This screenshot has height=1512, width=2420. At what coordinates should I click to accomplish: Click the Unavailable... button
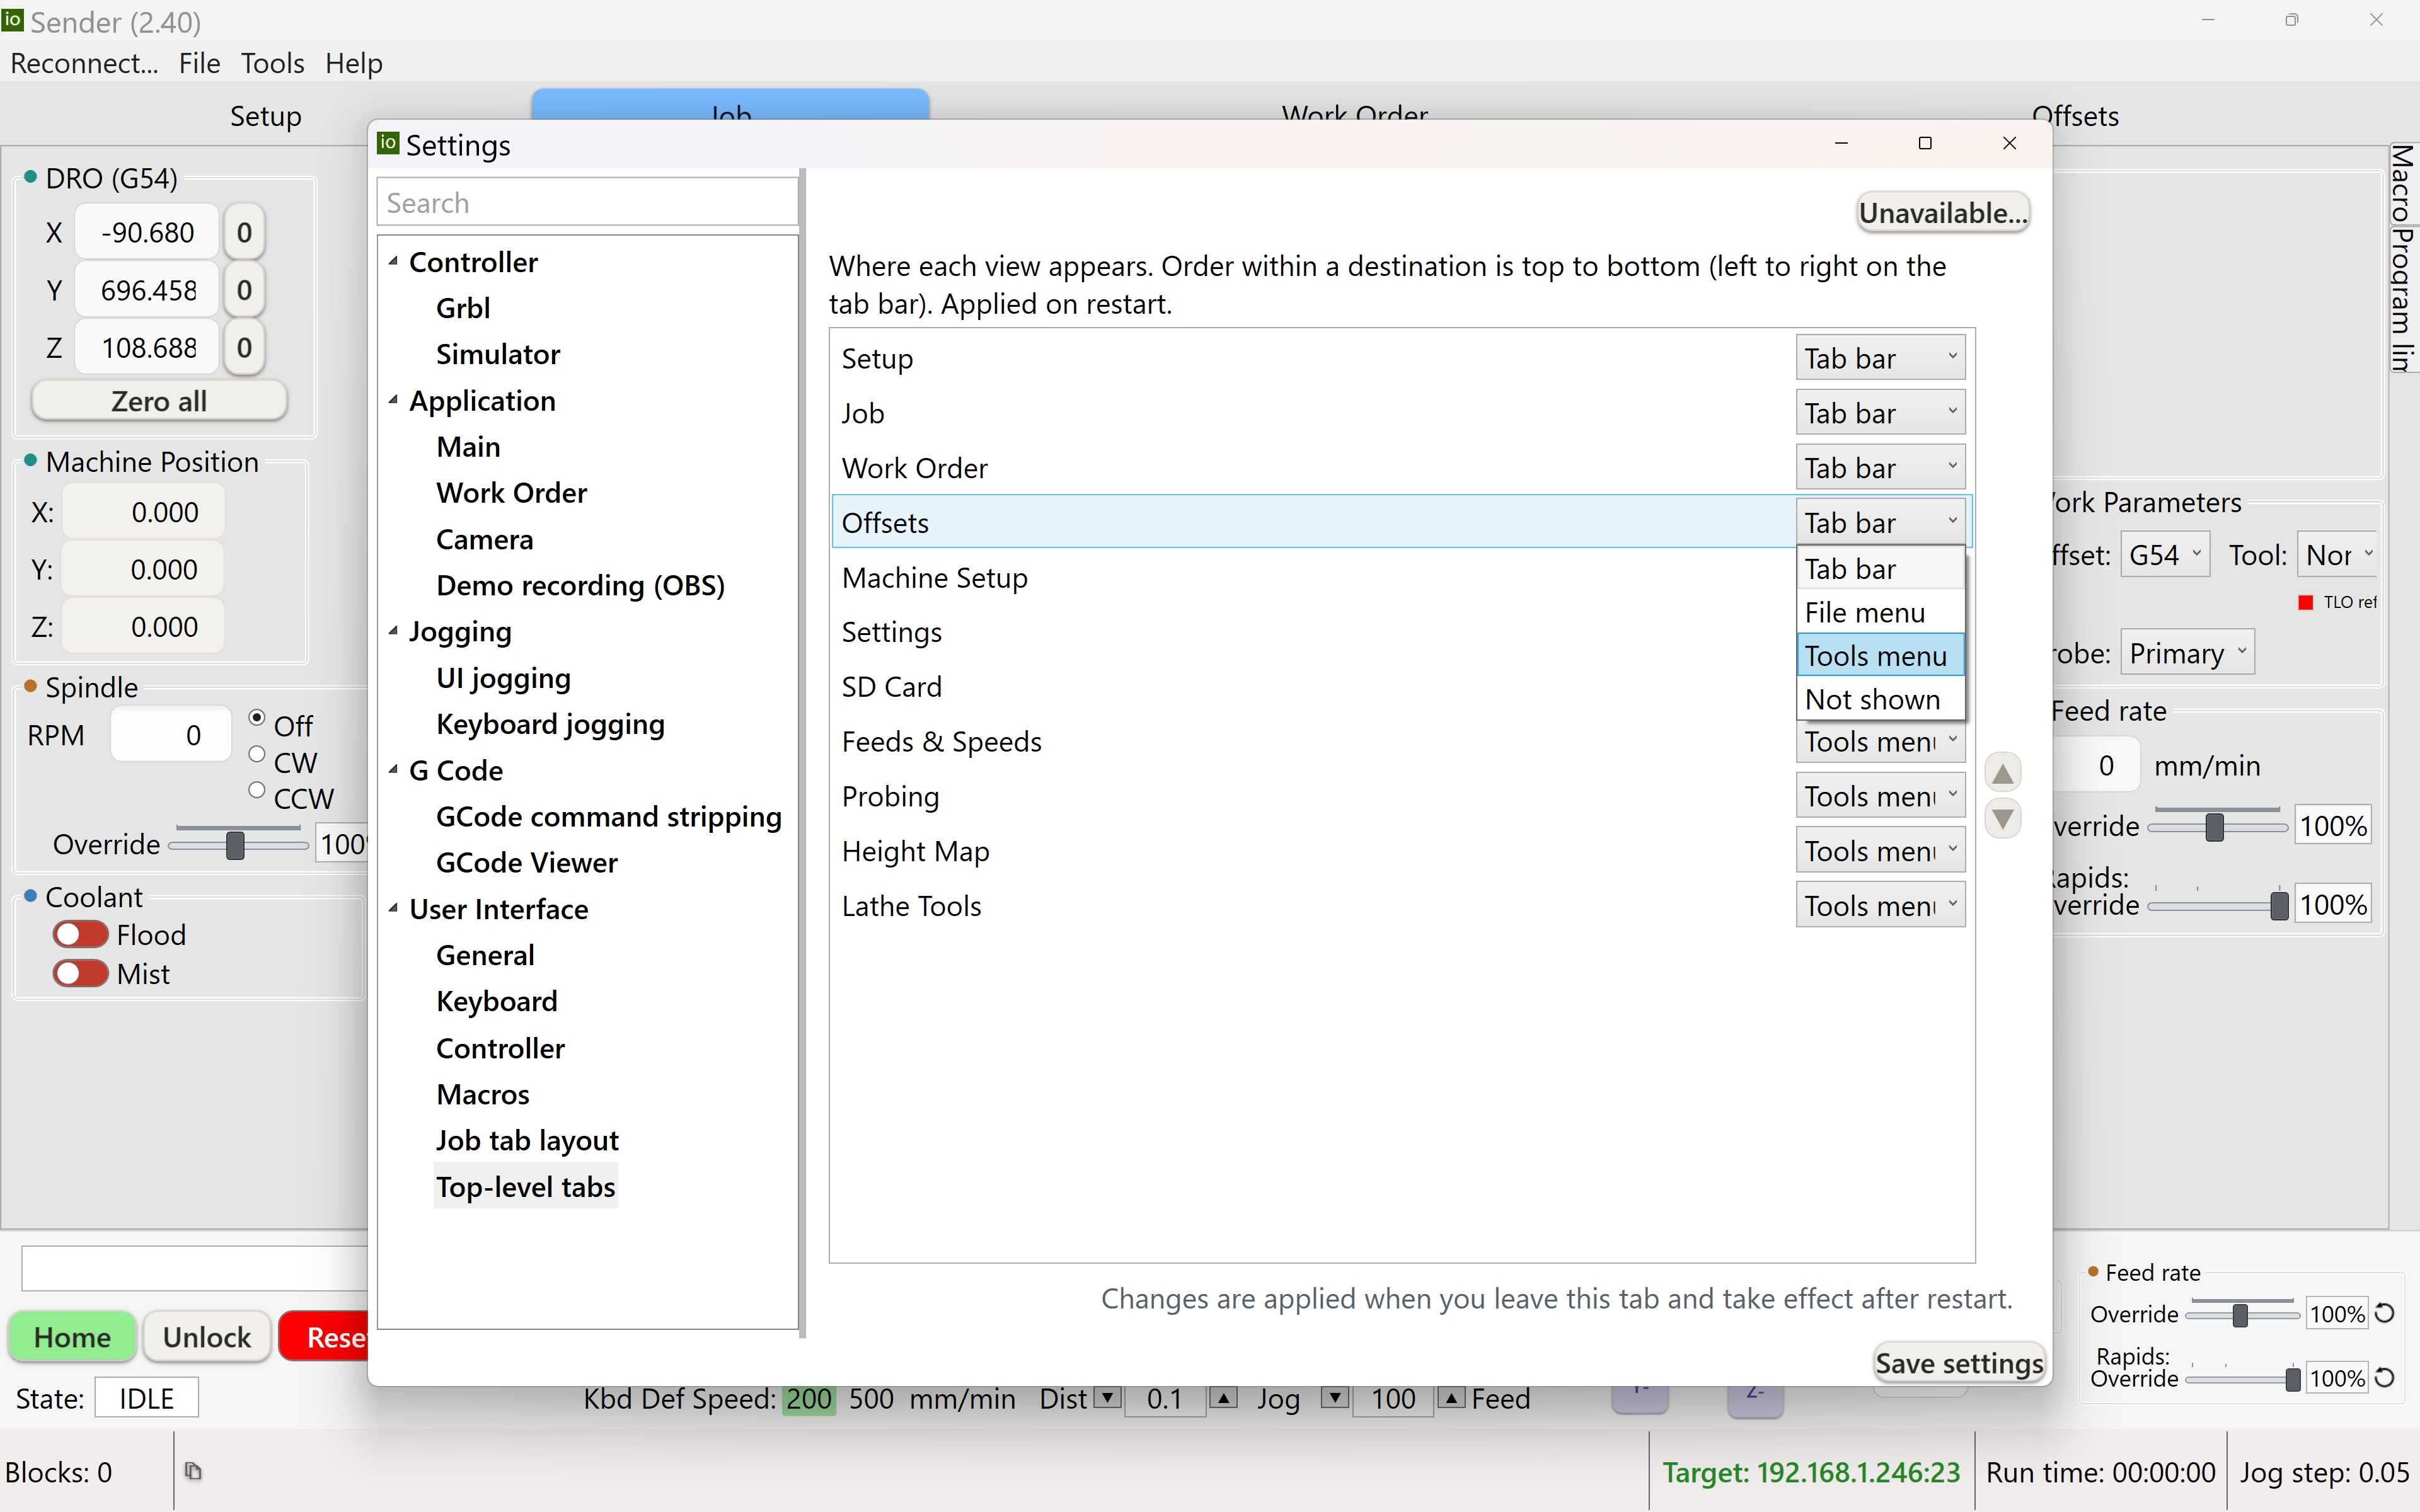coord(1943,213)
